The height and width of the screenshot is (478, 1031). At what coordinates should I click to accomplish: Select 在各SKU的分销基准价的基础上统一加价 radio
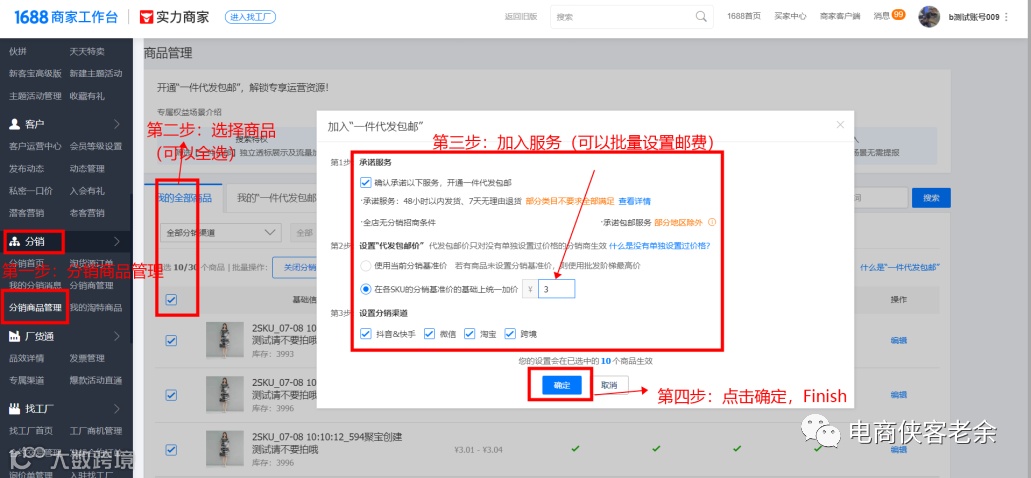[x=366, y=289]
